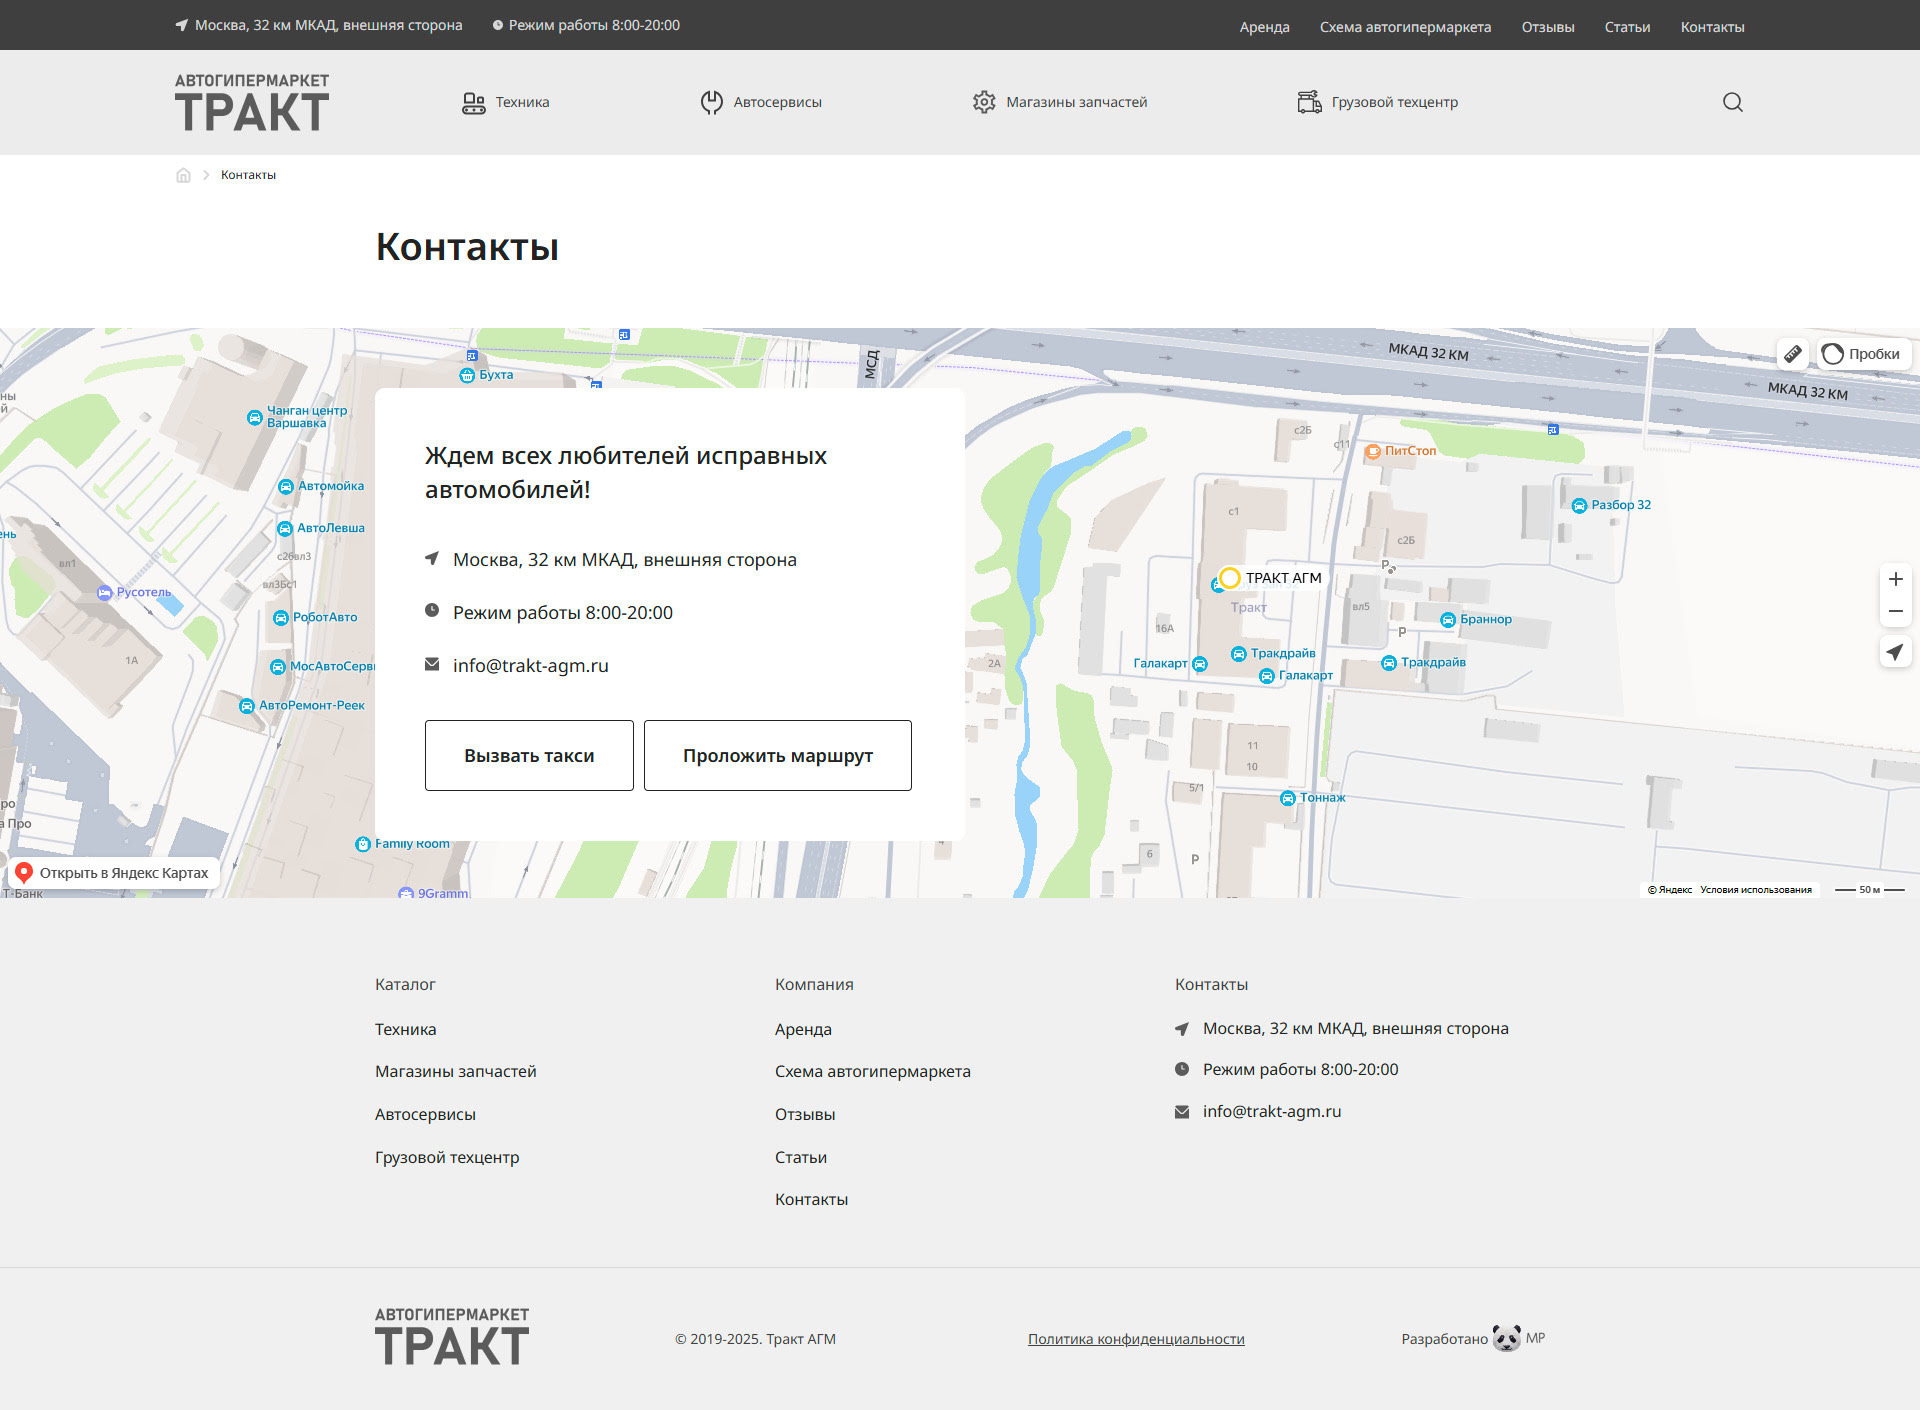1920x1410 pixels.
Task: Click the Разбор 32 map marker
Action: click(1579, 505)
